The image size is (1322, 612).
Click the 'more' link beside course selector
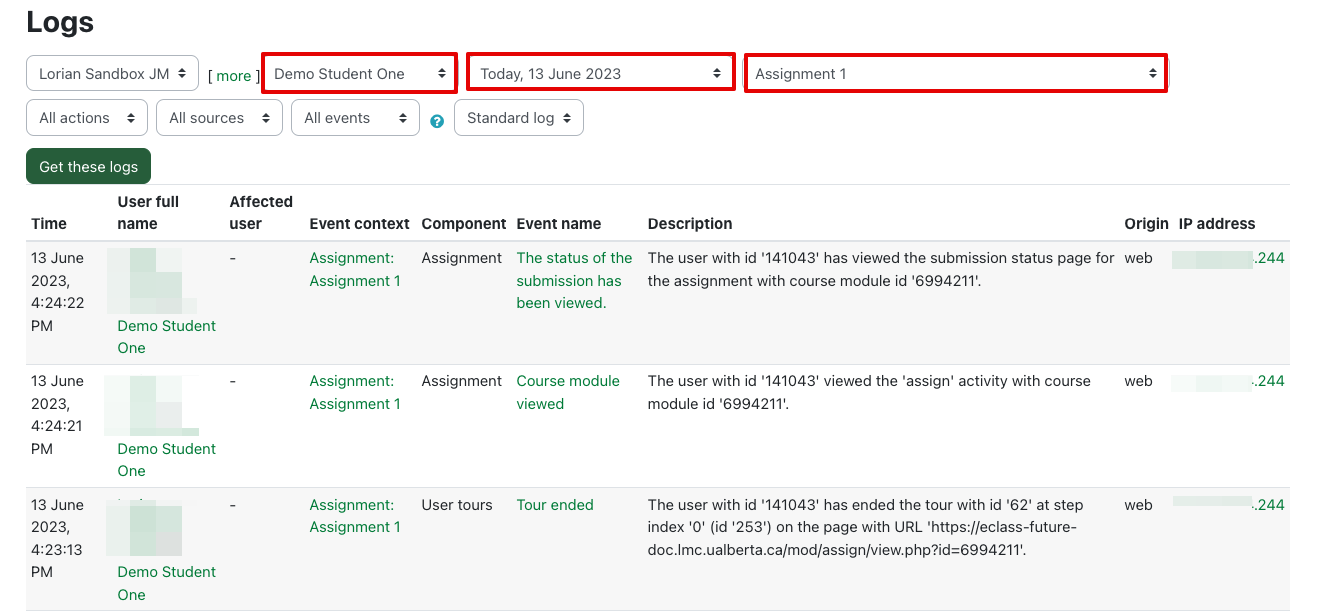point(234,76)
